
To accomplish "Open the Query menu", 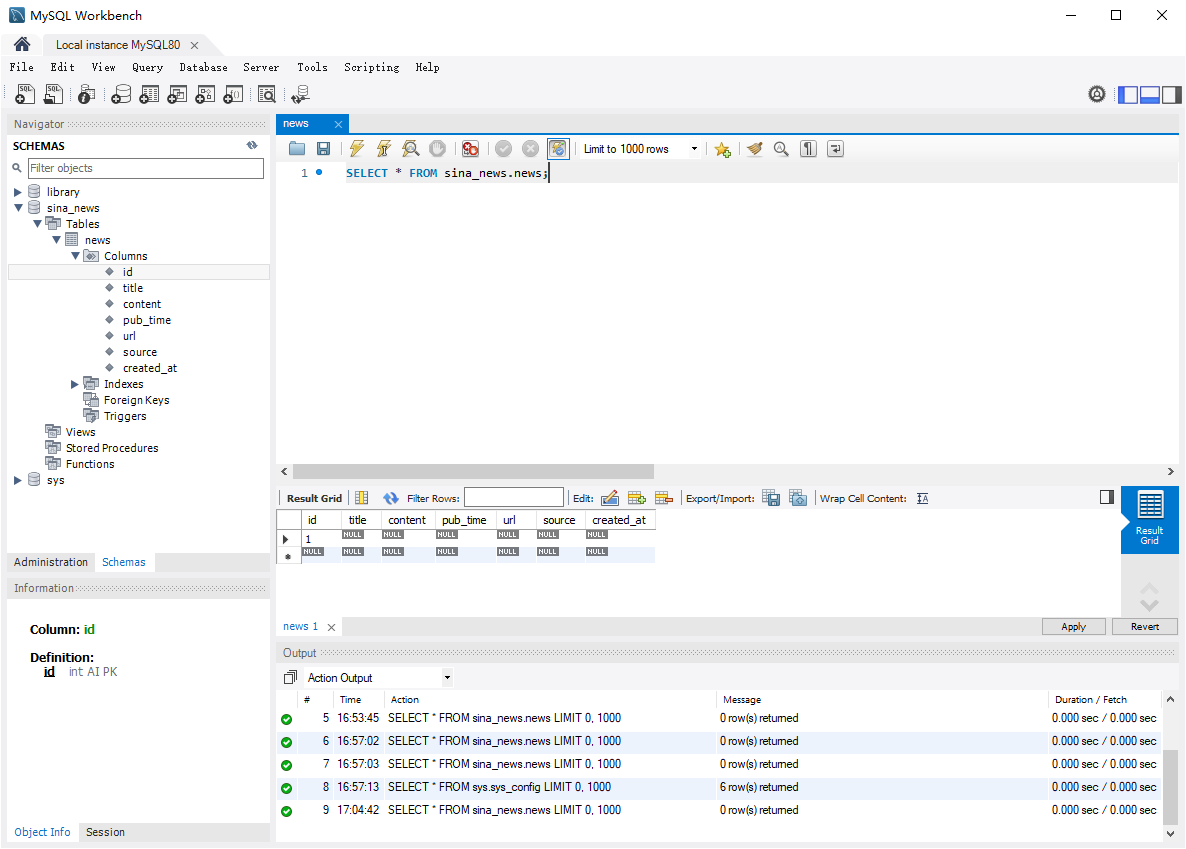I will pyautogui.click(x=147, y=67).
